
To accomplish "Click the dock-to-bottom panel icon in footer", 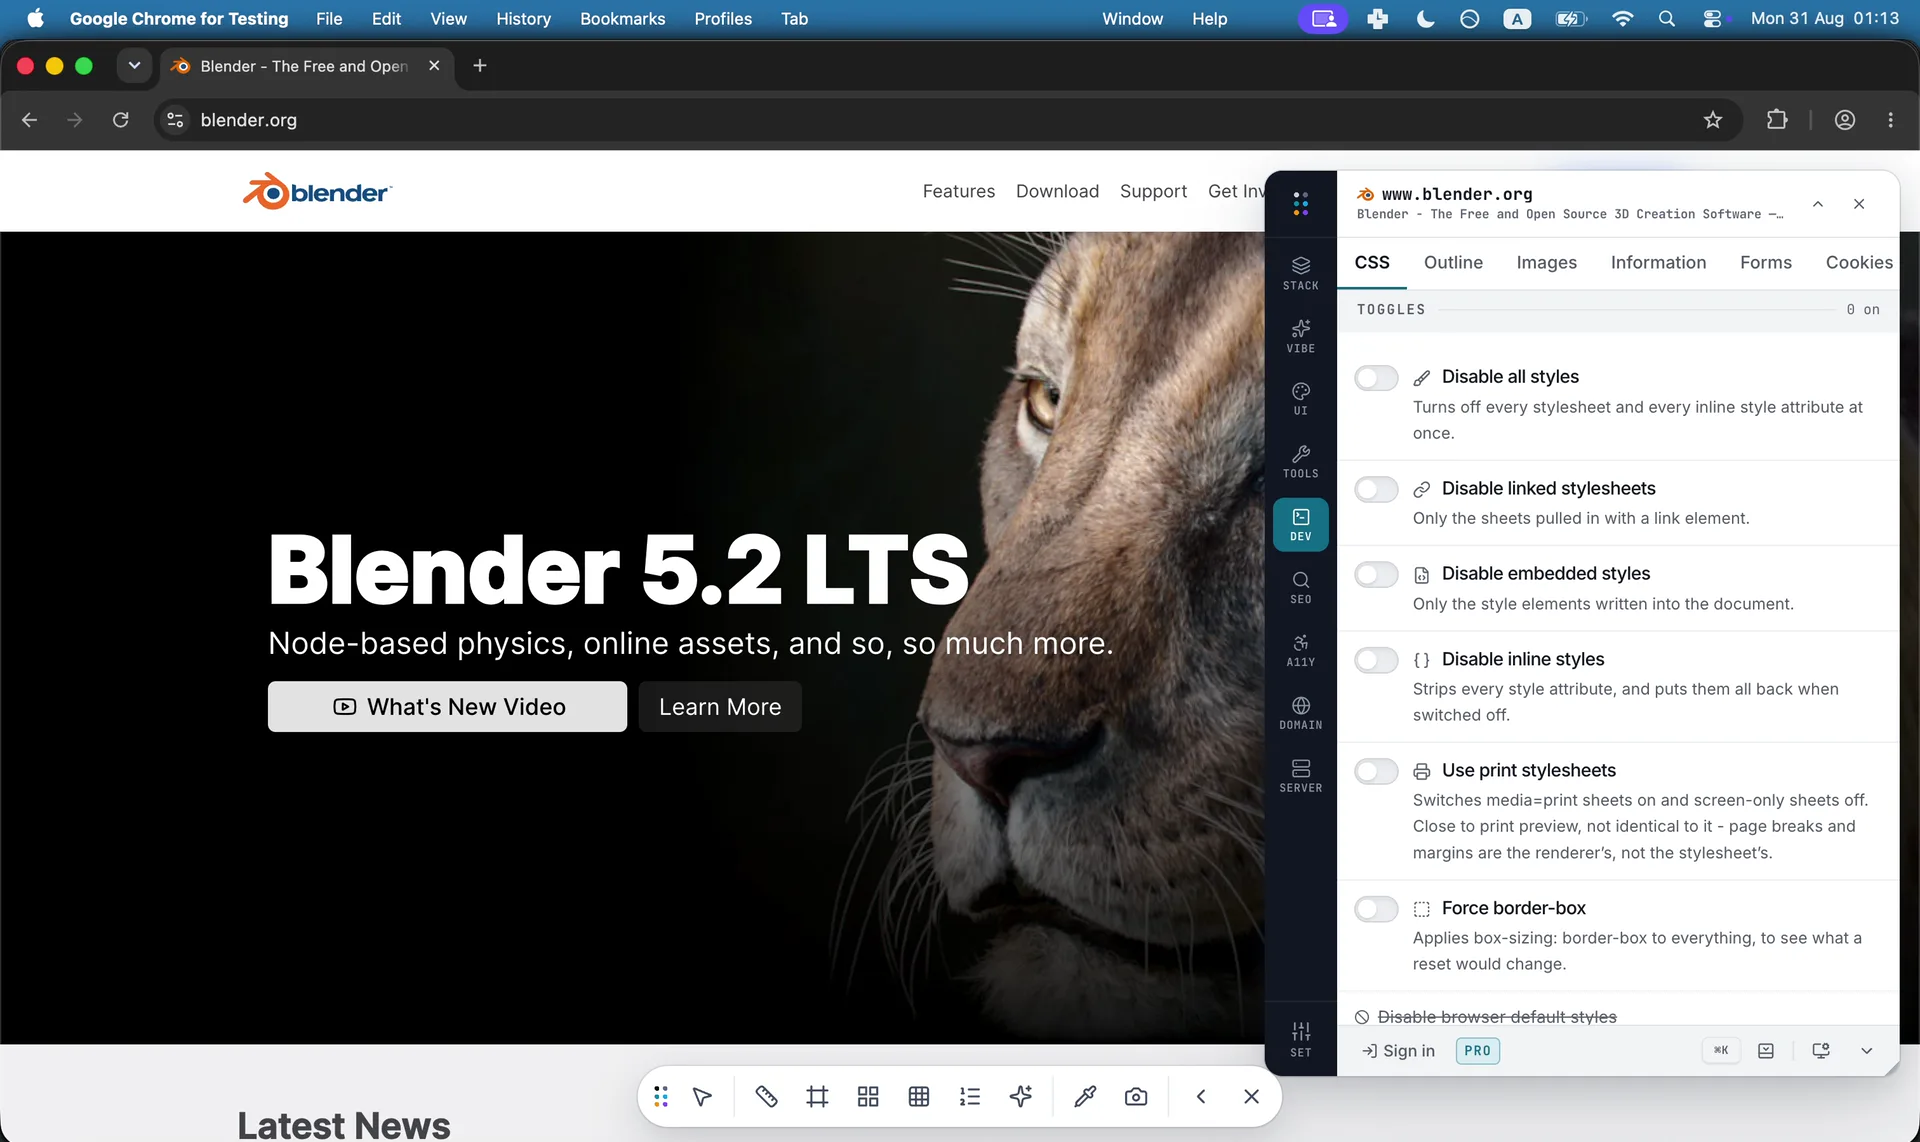I will coord(1766,1051).
